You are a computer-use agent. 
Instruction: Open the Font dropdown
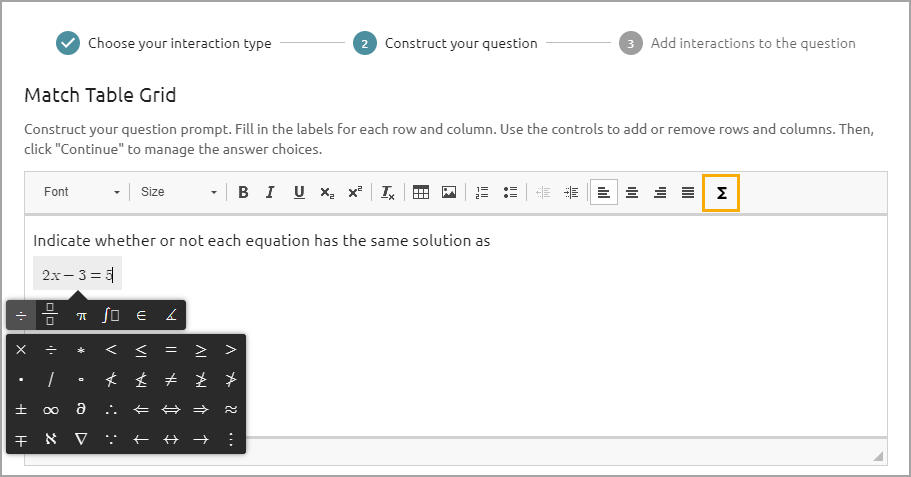click(81, 192)
